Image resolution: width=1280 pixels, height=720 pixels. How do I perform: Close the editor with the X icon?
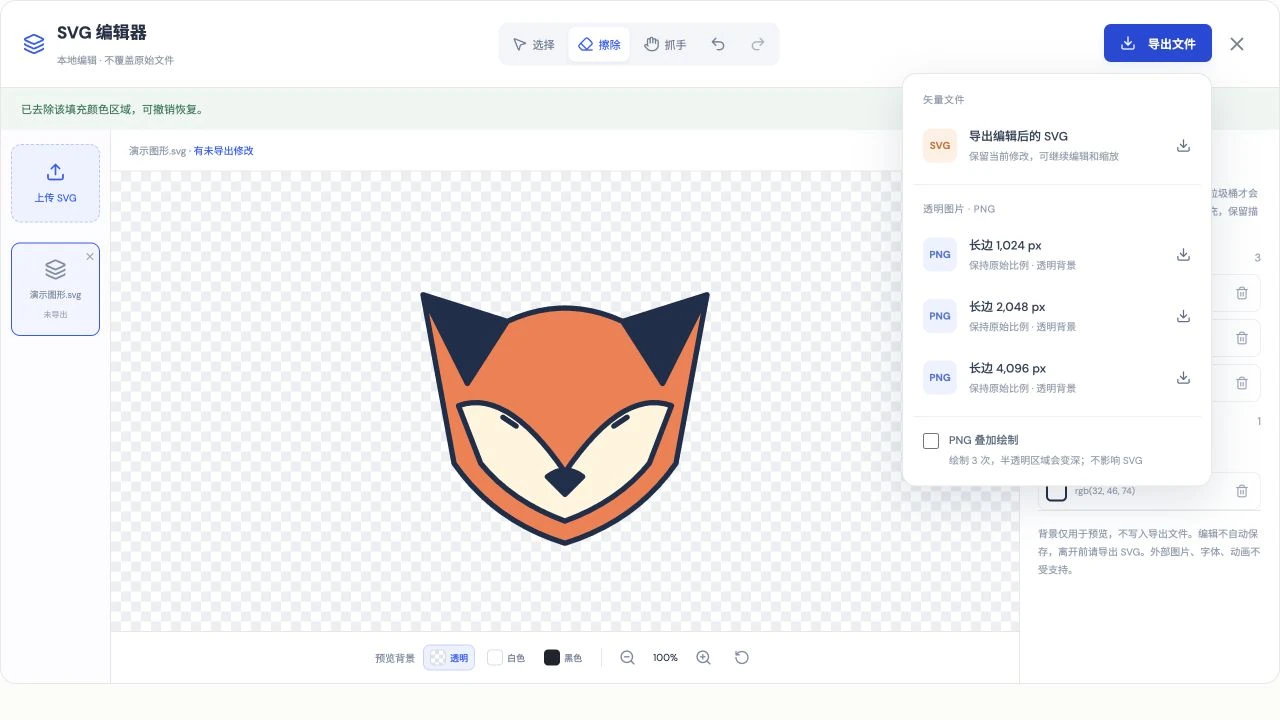click(1237, 44)
